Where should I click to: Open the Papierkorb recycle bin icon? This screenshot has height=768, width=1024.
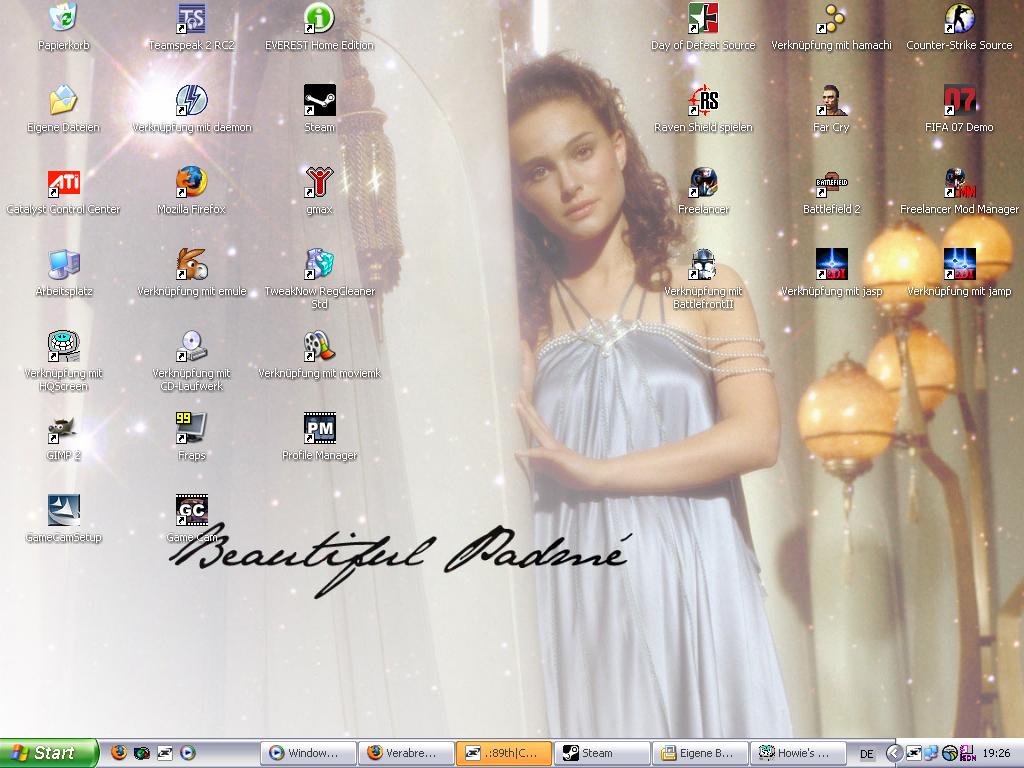(63, 18)
